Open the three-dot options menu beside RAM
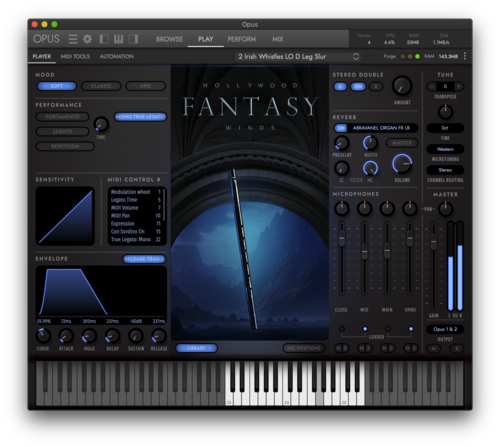This screenshot has width=500, height=447. (x=465, y=56)
